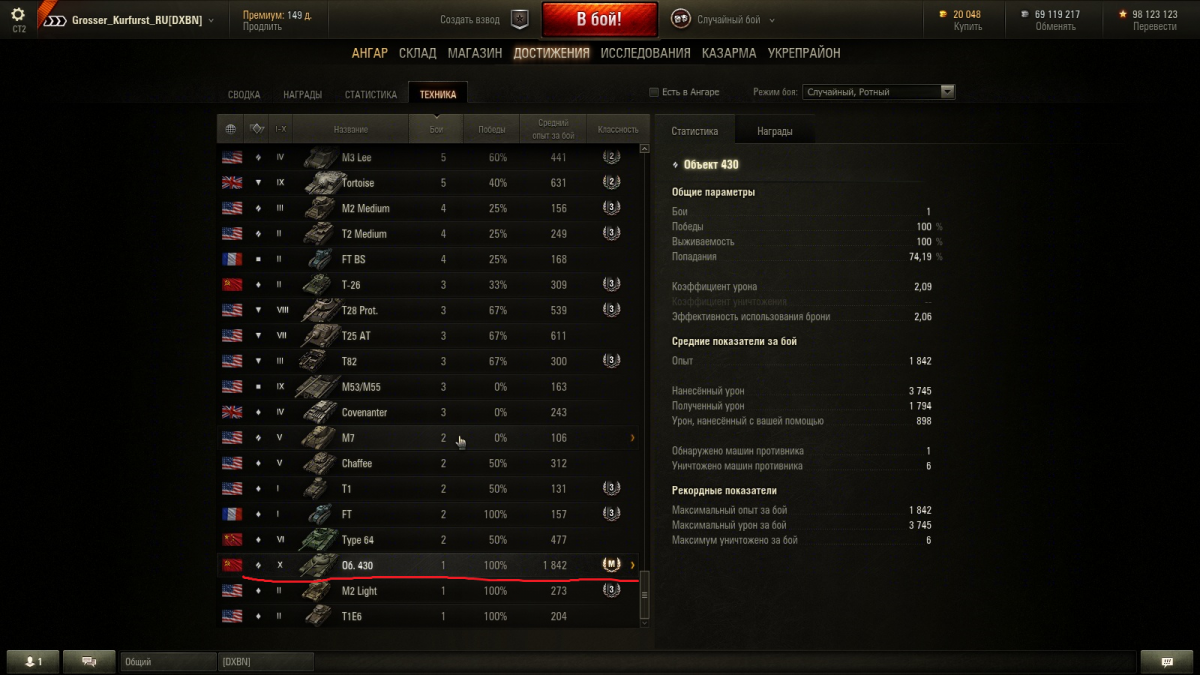
Task: Click the free experience star icon
Action: 1123,14
